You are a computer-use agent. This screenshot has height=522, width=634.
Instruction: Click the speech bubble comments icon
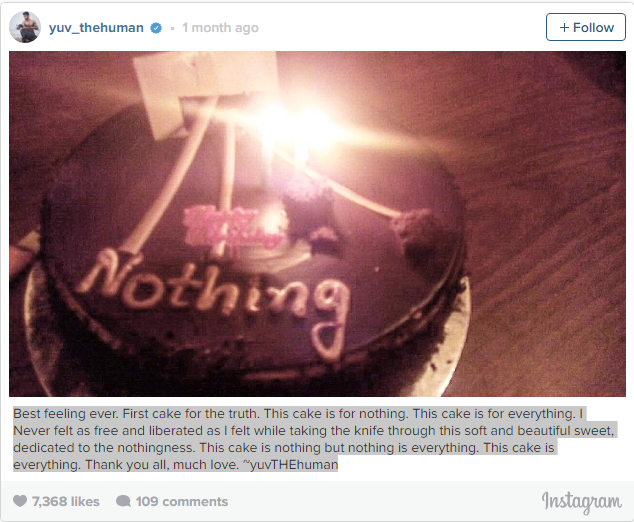click(x=123, y=501)
